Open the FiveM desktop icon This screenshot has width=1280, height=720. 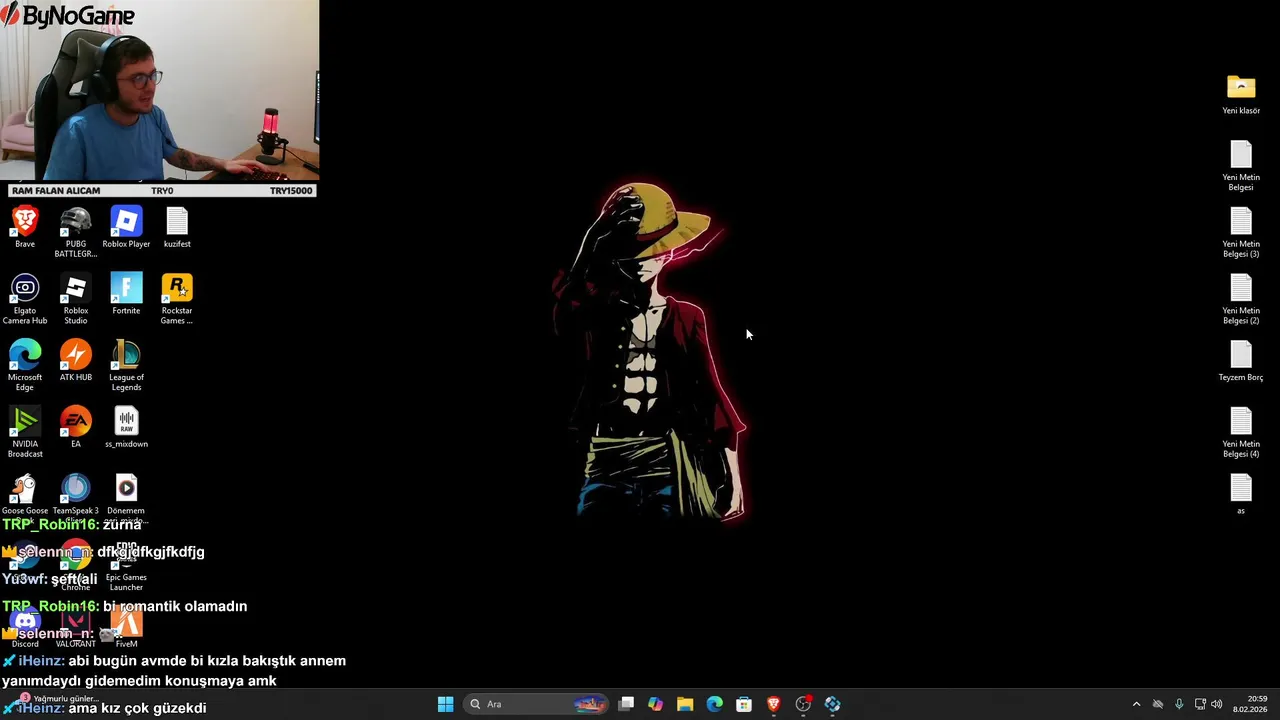(x=126, y=628)
